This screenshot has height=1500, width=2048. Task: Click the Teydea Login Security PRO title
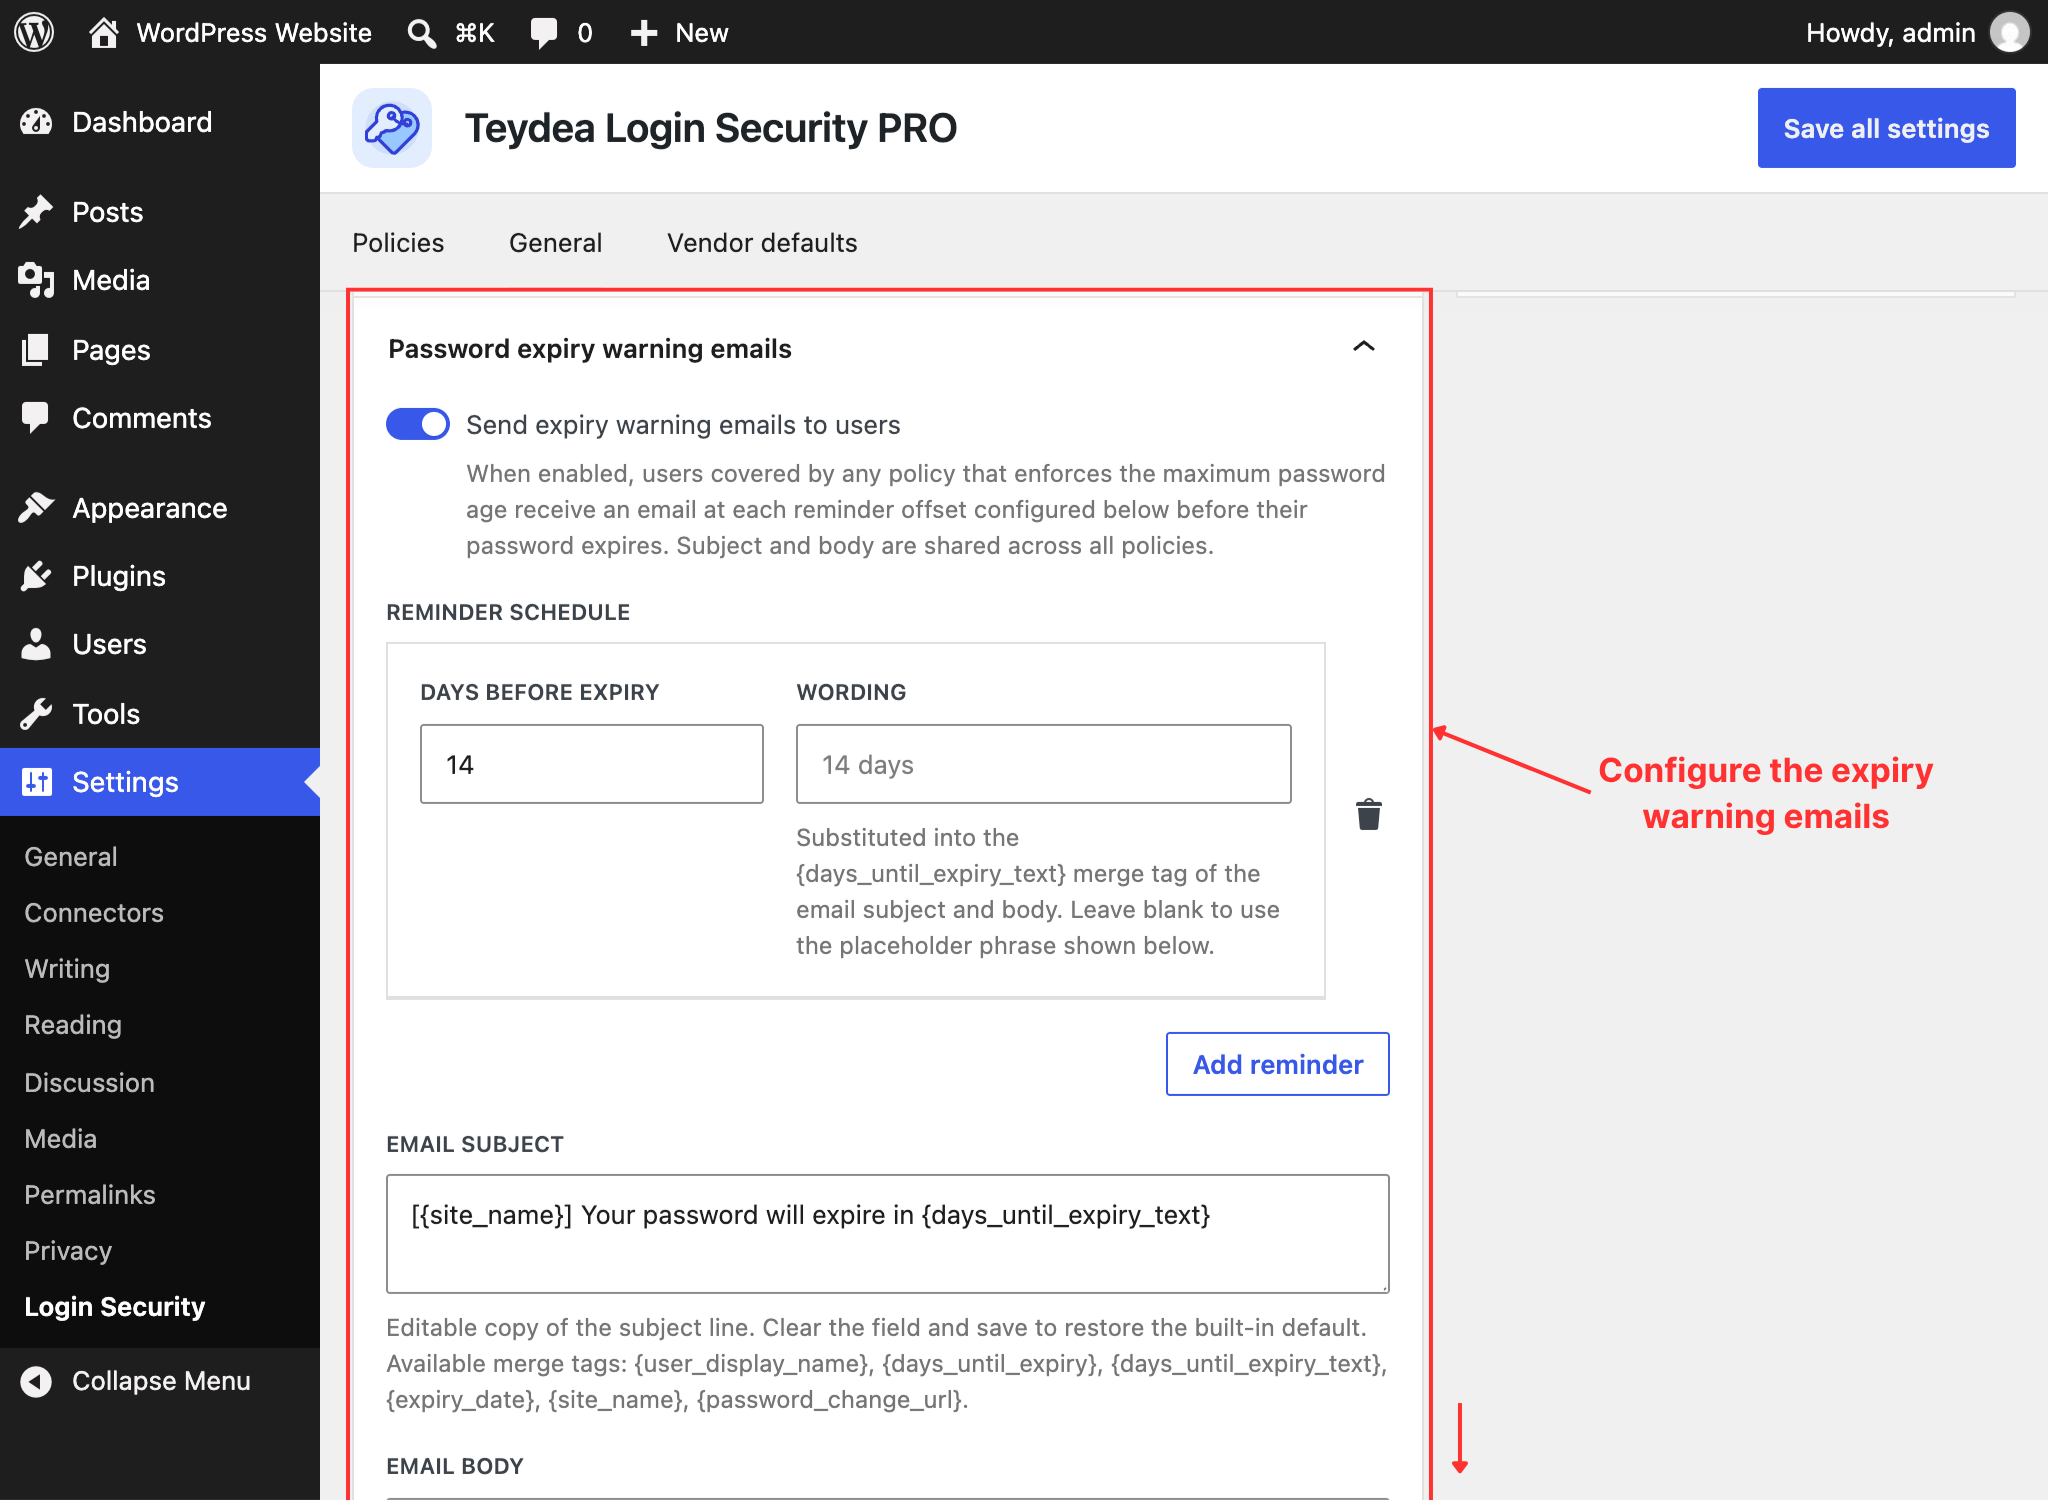(x=711, y=128)
